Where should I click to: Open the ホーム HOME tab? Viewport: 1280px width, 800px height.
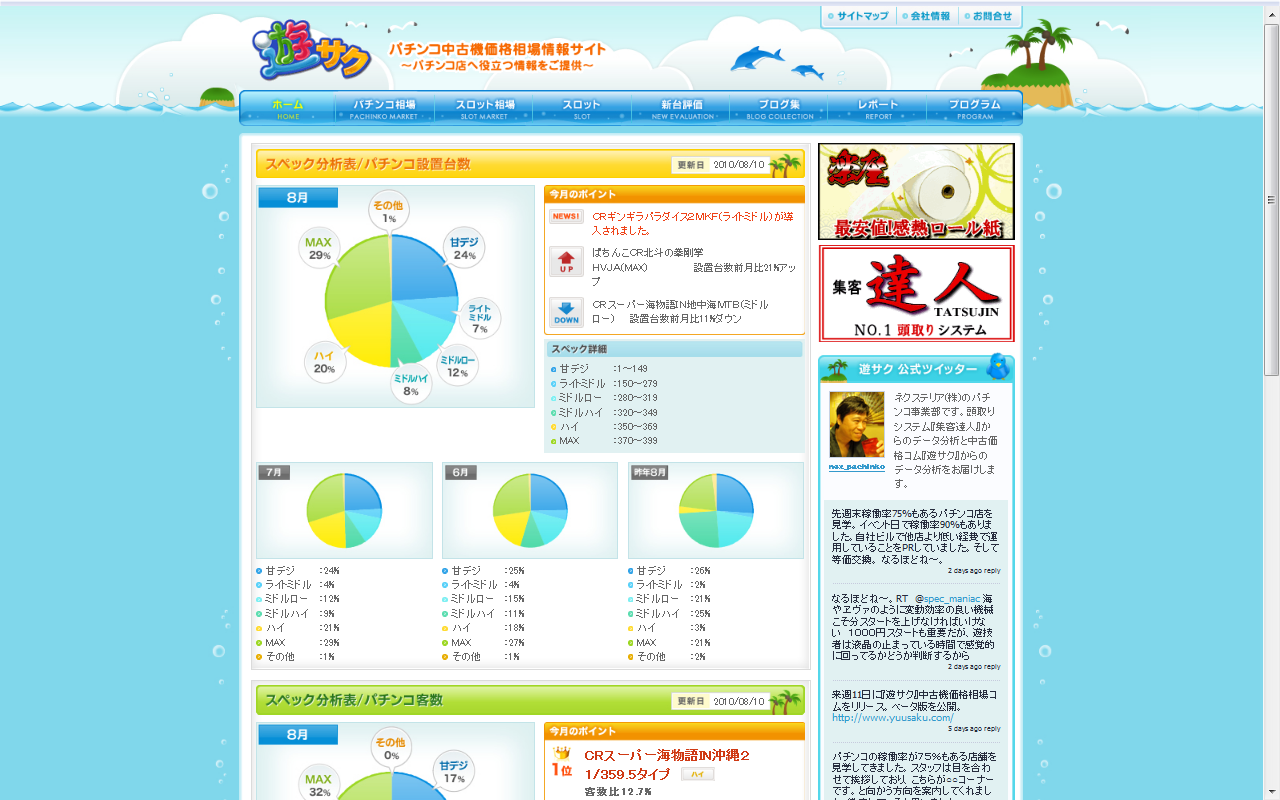[x=287, y=108]
